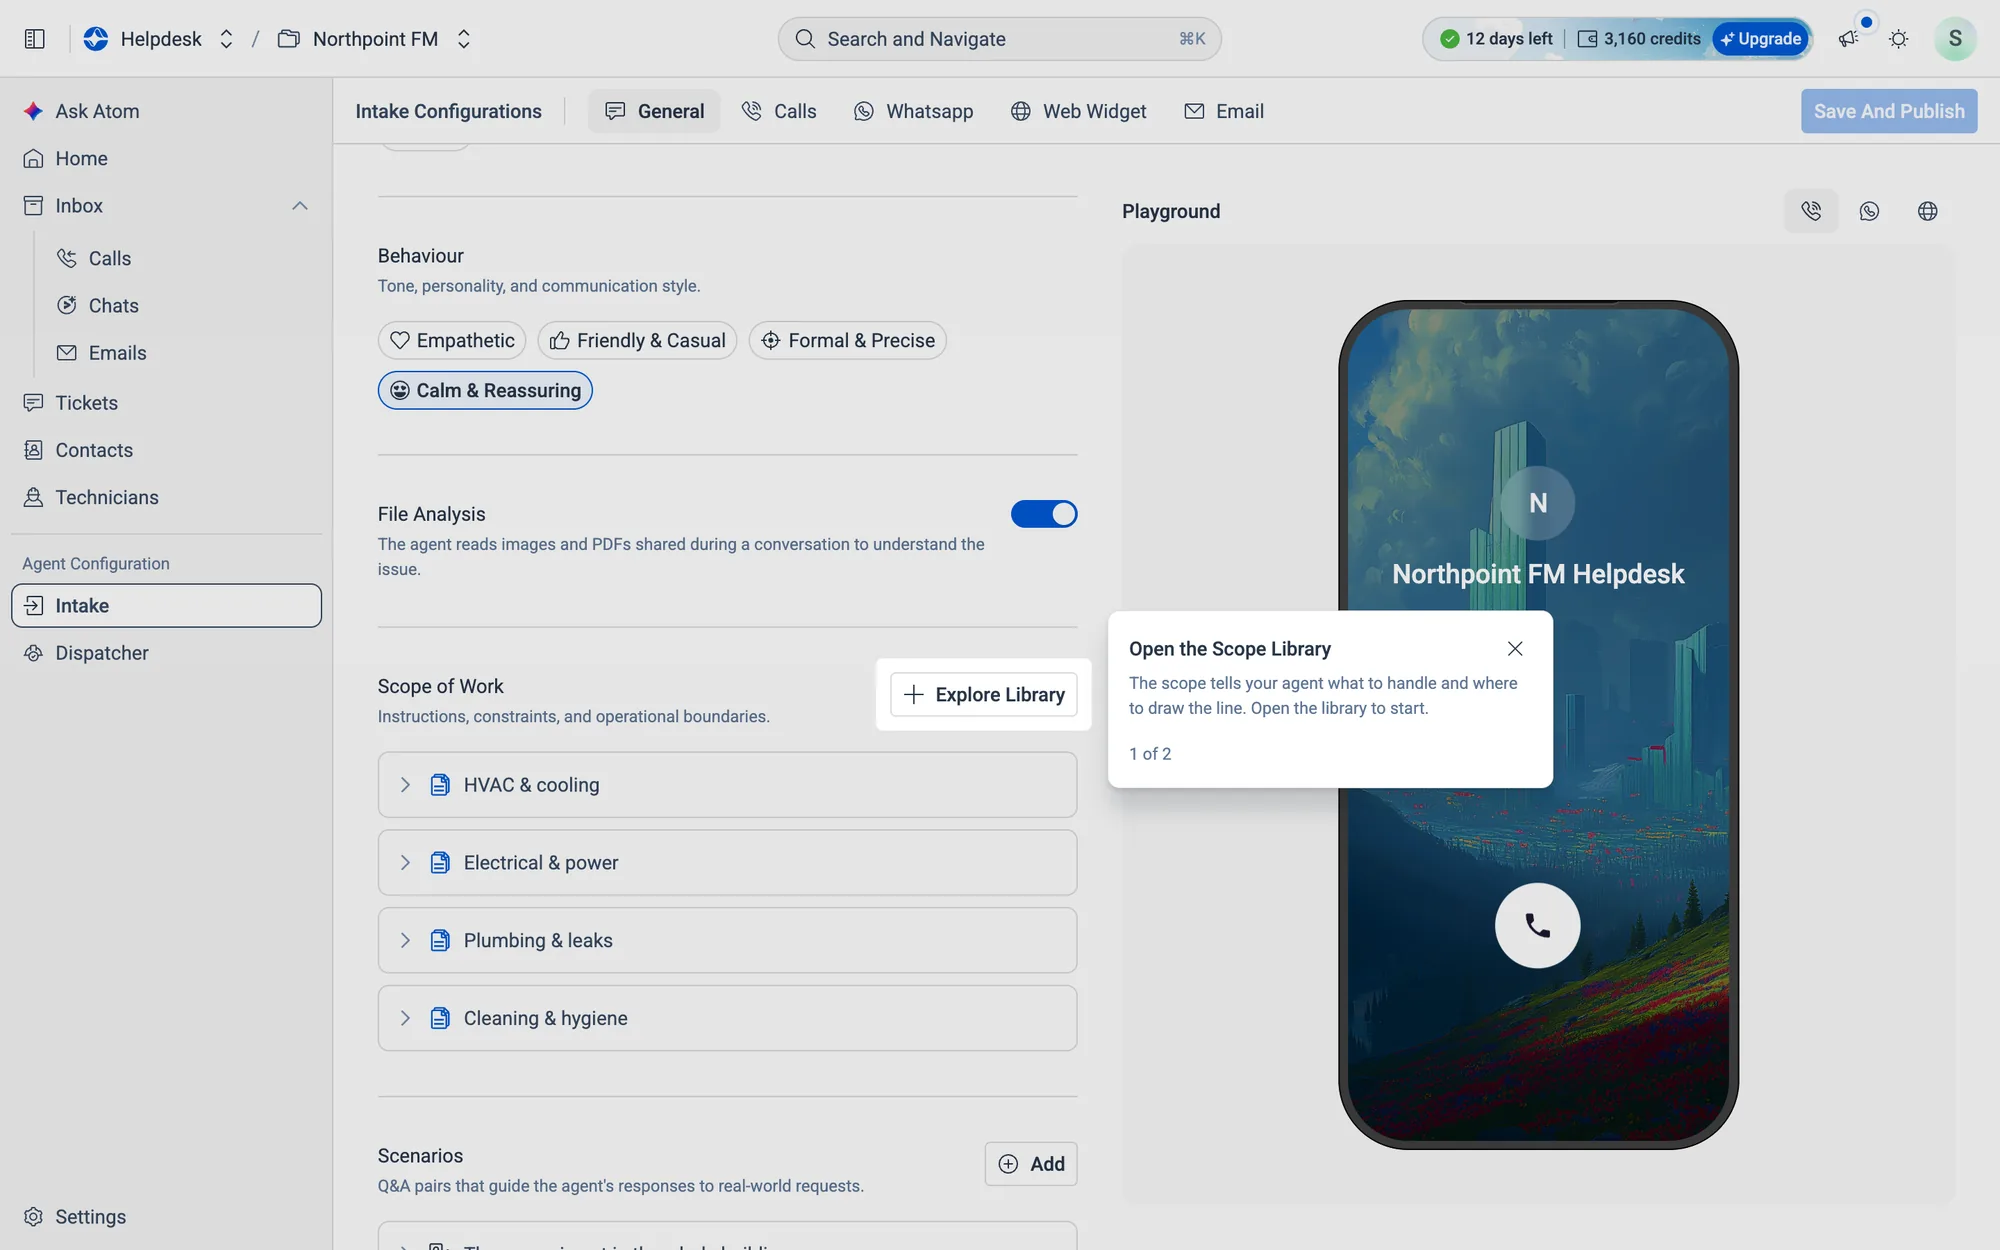Close the Open the Scope Library tooltip
Image resolution: width=2000 pixels, height=1250 pixels.
coord(1515,649)
